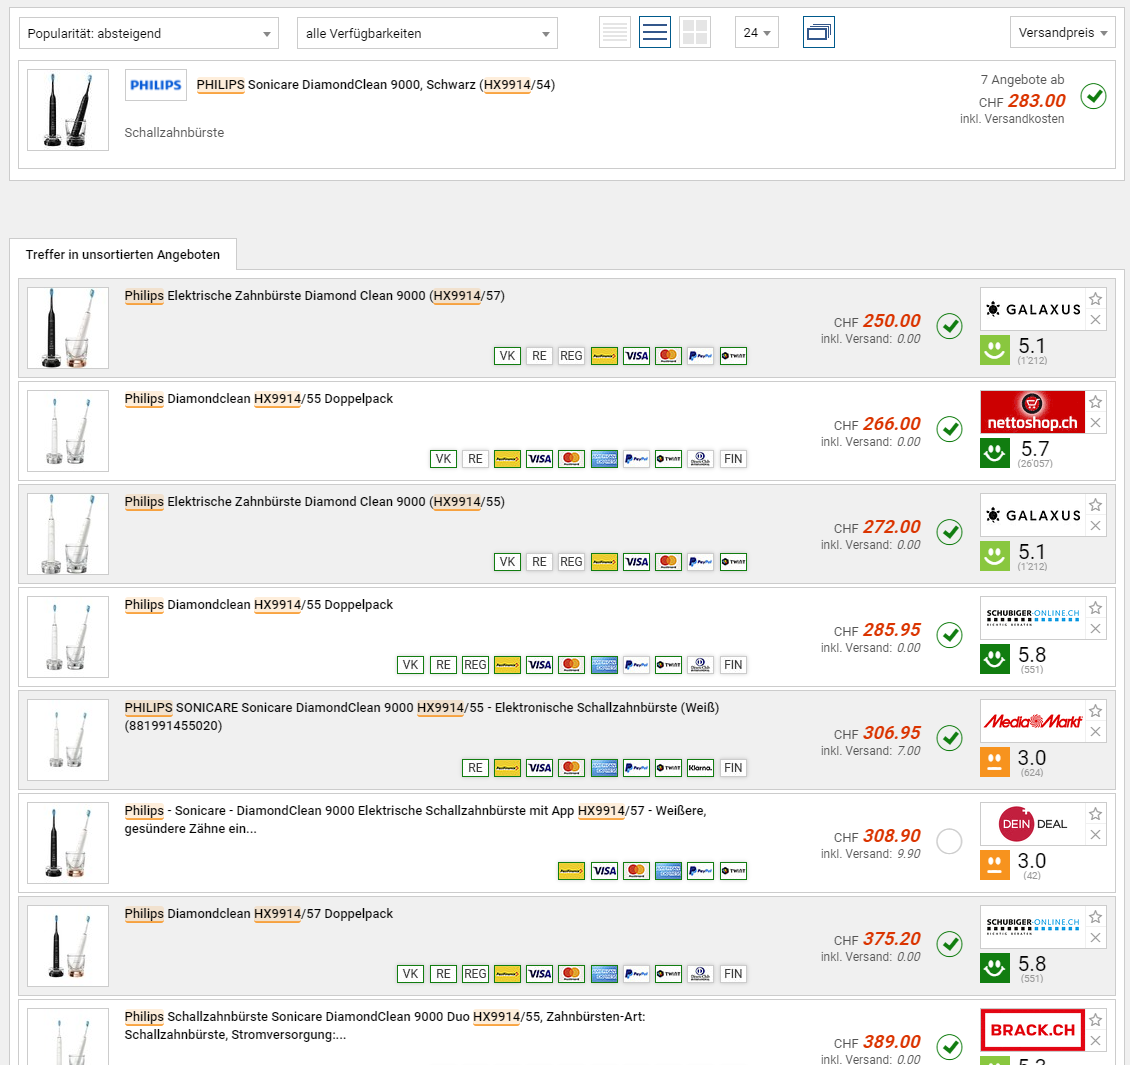
Task: Select Treffer in unsortierten Angeboten tab
Action: click(123, 255)
